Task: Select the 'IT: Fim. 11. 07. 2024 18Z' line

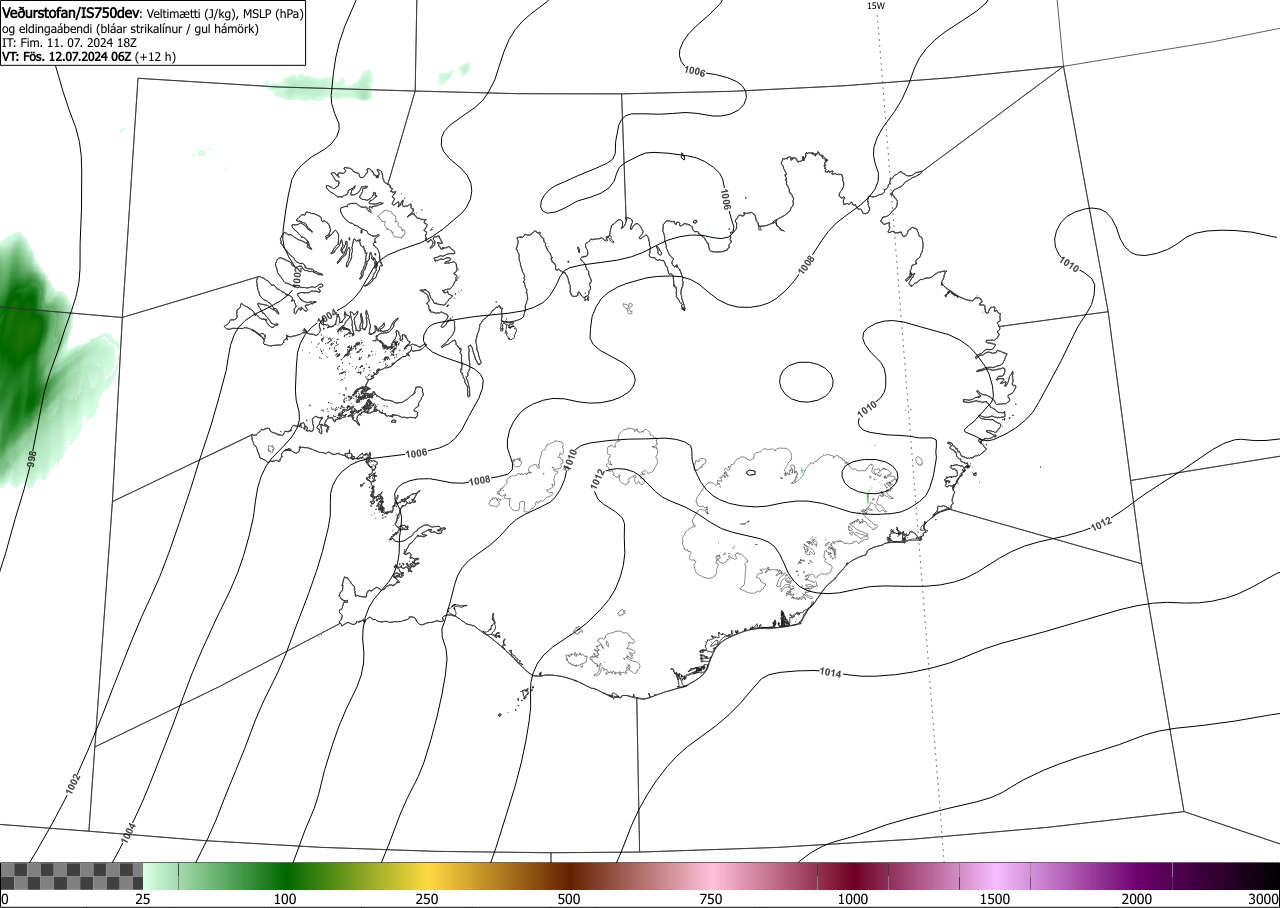Action: pos(71,43)
